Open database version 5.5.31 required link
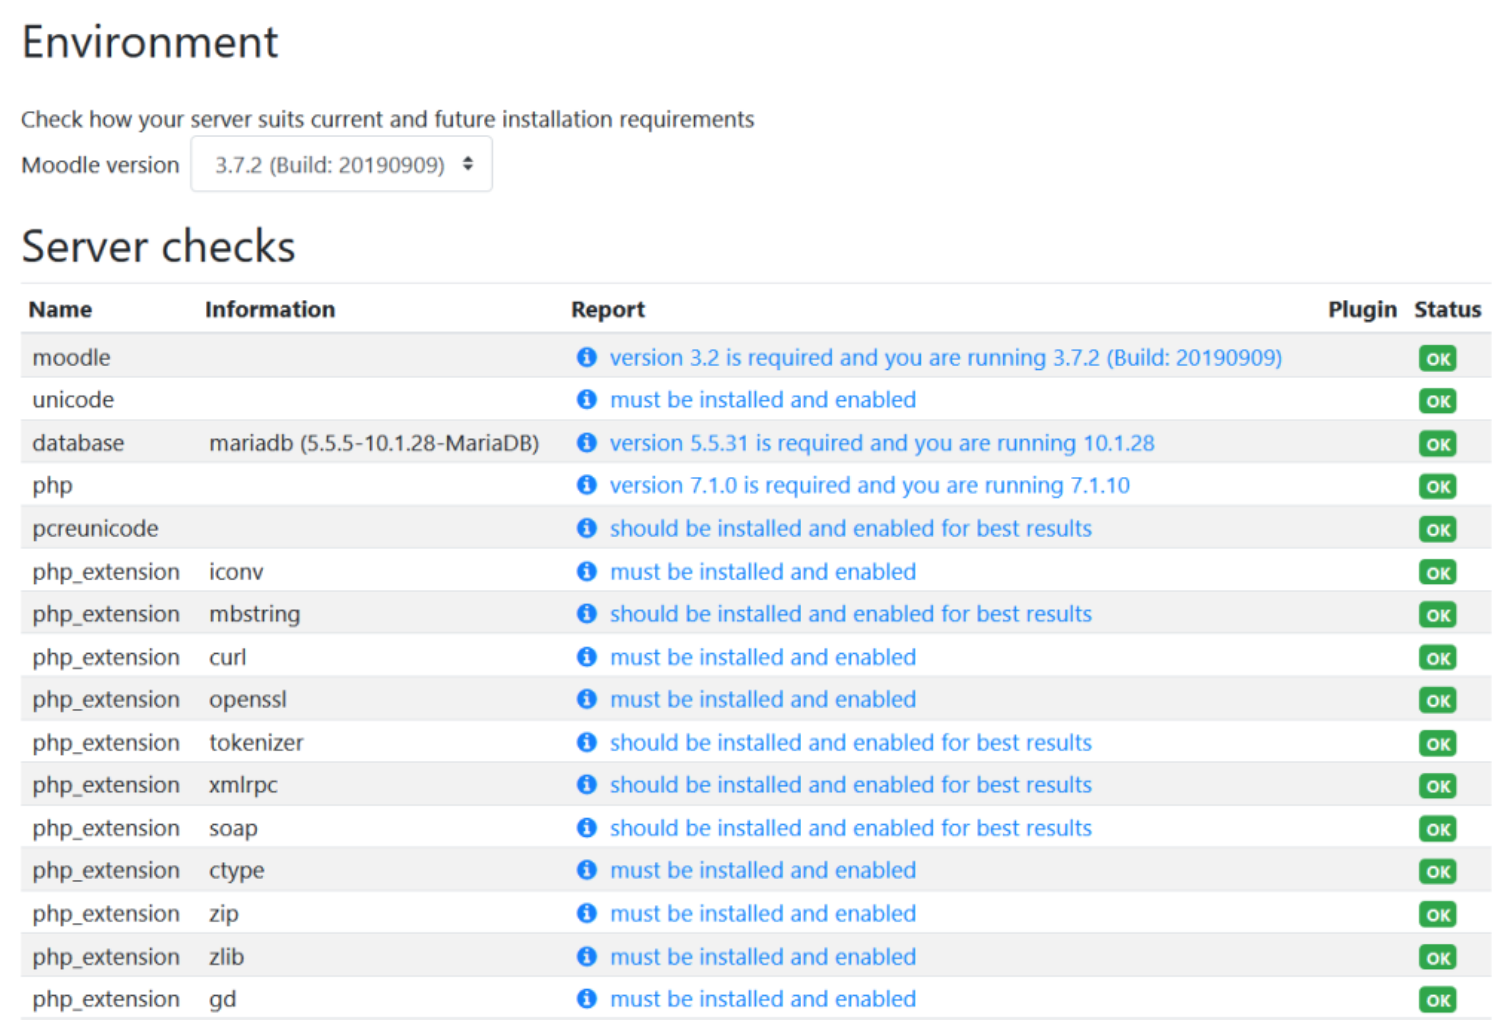Screen dimensions: 1512x1026 882,443
